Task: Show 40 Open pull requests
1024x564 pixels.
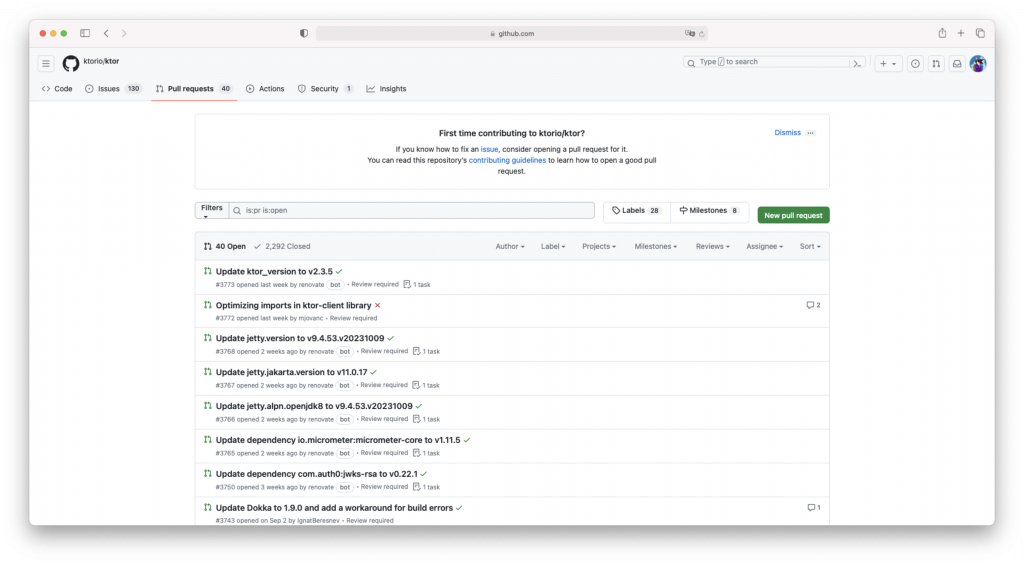Action: 225,246
